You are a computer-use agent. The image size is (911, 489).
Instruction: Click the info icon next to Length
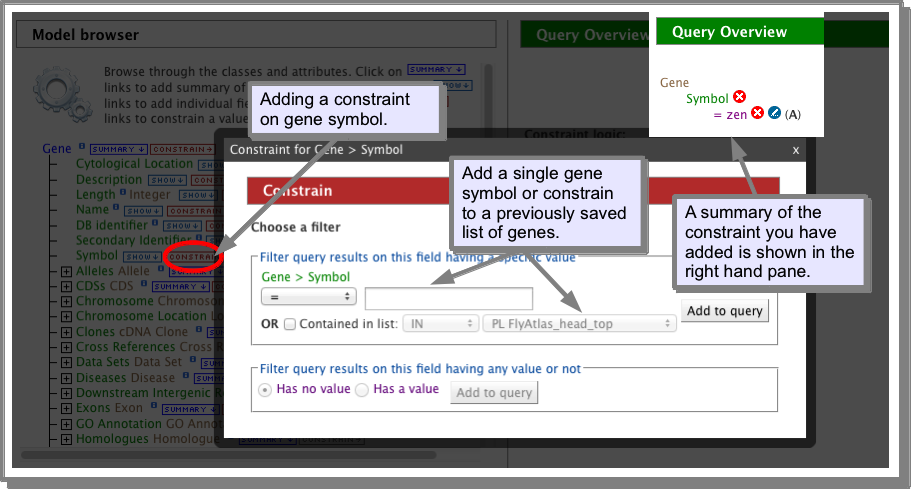coord(123,192)
